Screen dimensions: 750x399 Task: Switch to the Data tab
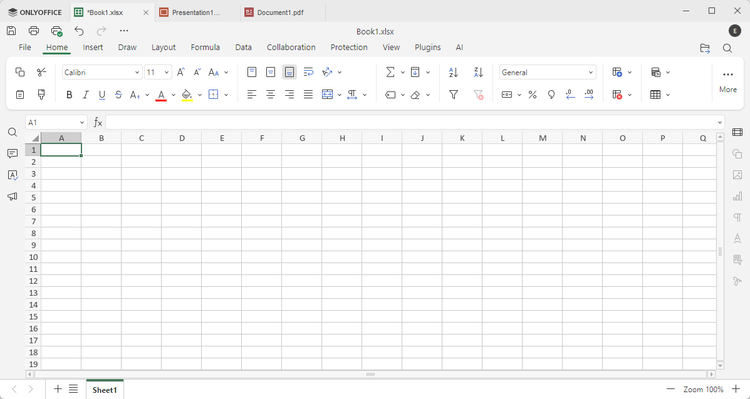pos(243,47)
